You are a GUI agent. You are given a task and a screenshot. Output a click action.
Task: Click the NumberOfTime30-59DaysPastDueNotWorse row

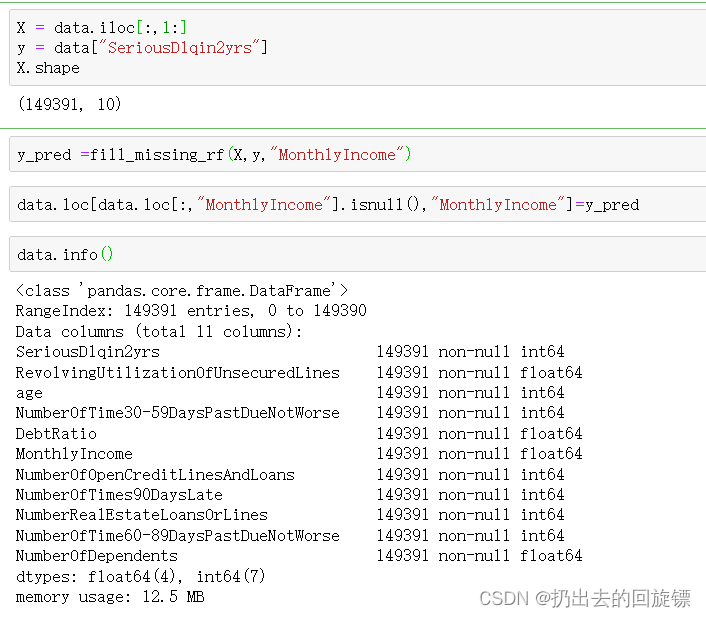pyautogui.click(x=290, y=413)
